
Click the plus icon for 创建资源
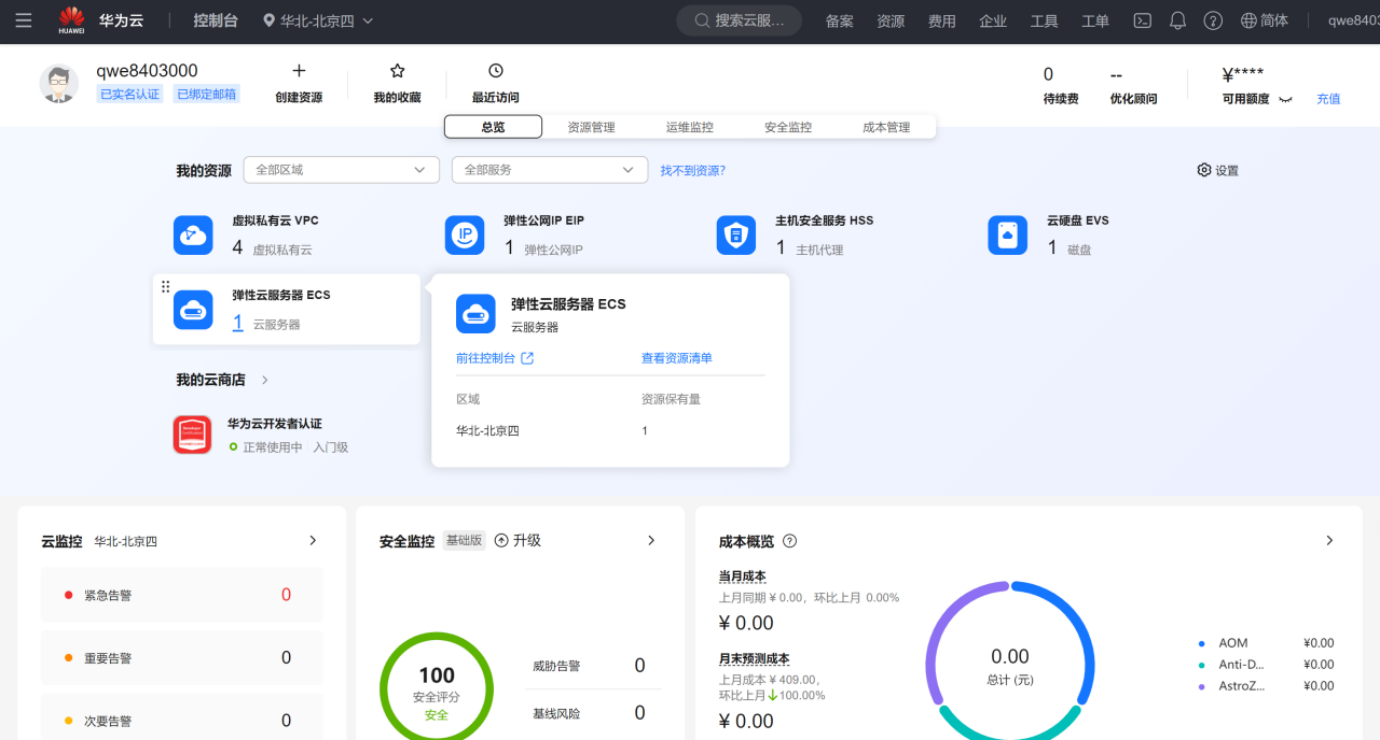click(299, 71)
